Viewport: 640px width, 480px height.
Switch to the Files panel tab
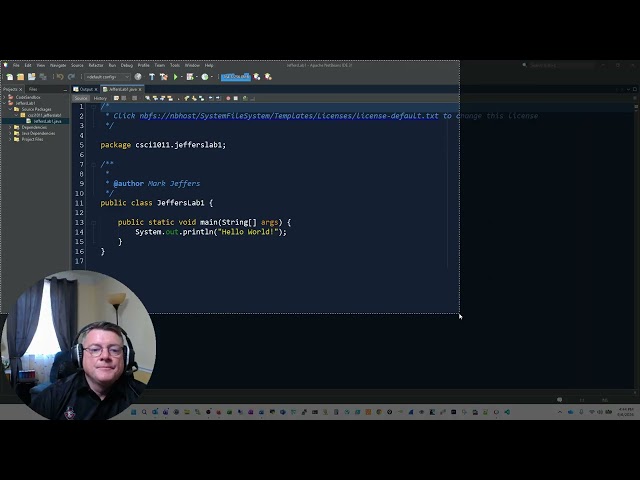click(33, 89)
